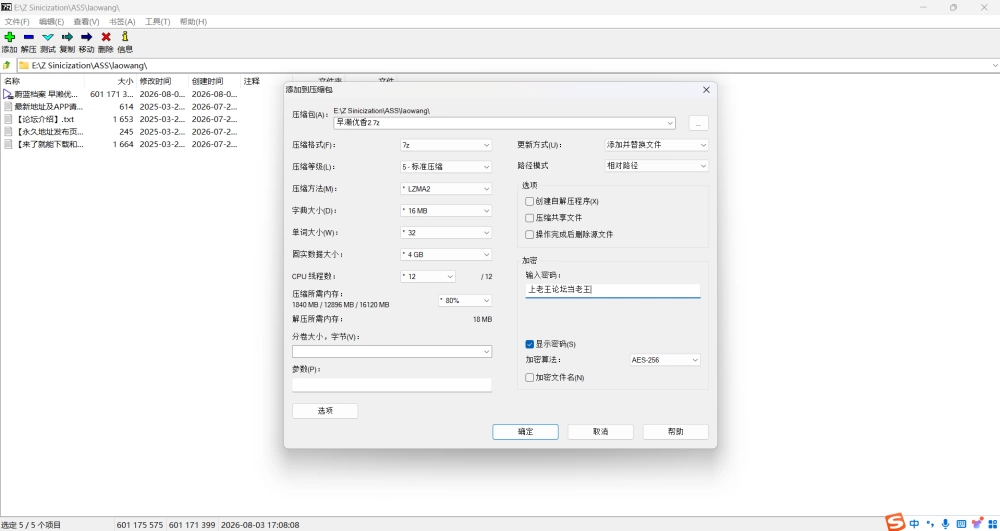The width and height of the screenshot is (1000, 531).
Task: Click the Move (移动) arrow icon
Action: tap(87, 37)
